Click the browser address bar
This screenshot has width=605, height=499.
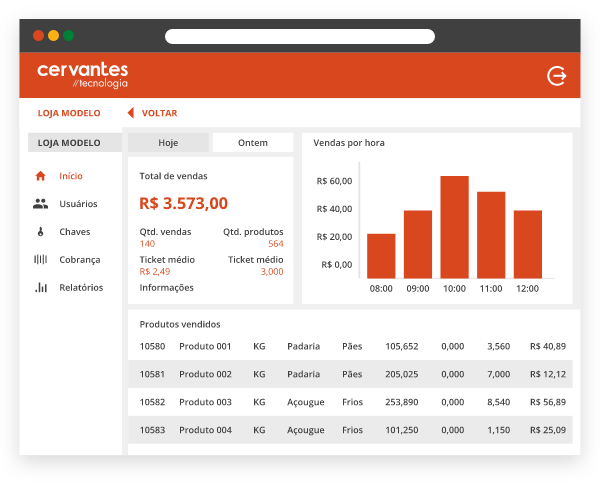(x=300, y=36)
